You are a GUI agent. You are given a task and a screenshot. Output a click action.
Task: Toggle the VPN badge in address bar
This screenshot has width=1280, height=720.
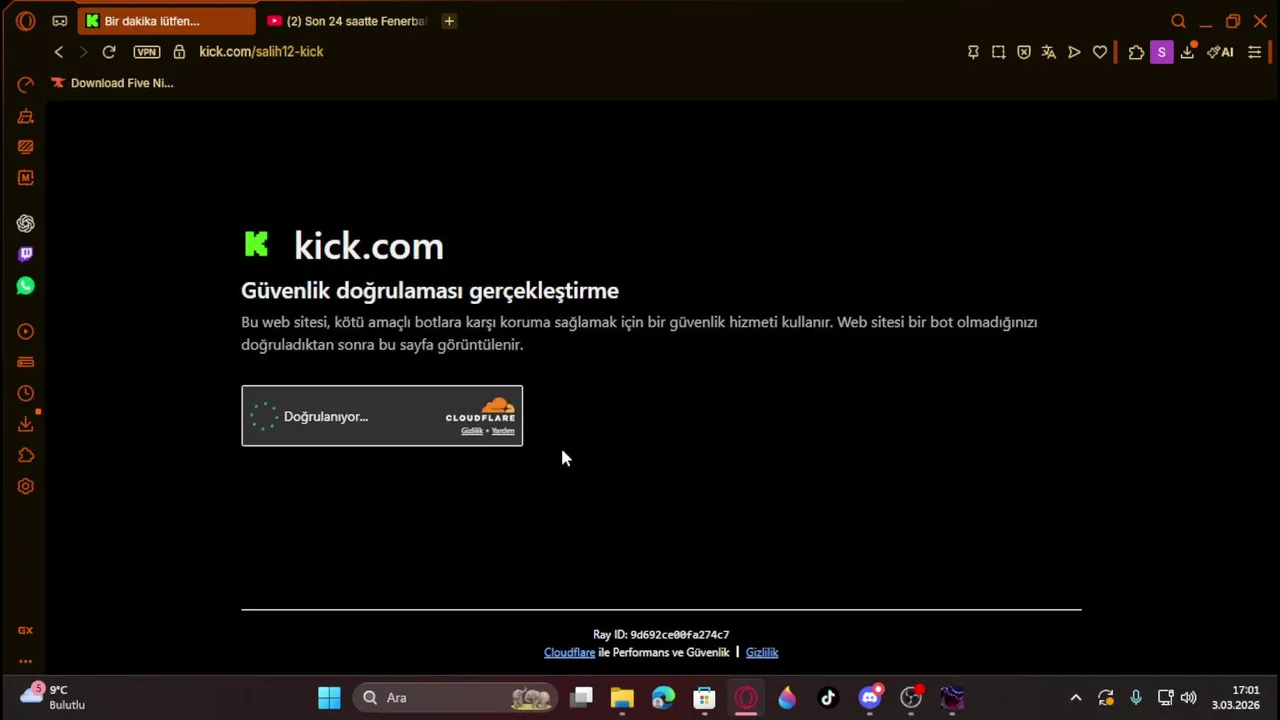tap(147, 52)
